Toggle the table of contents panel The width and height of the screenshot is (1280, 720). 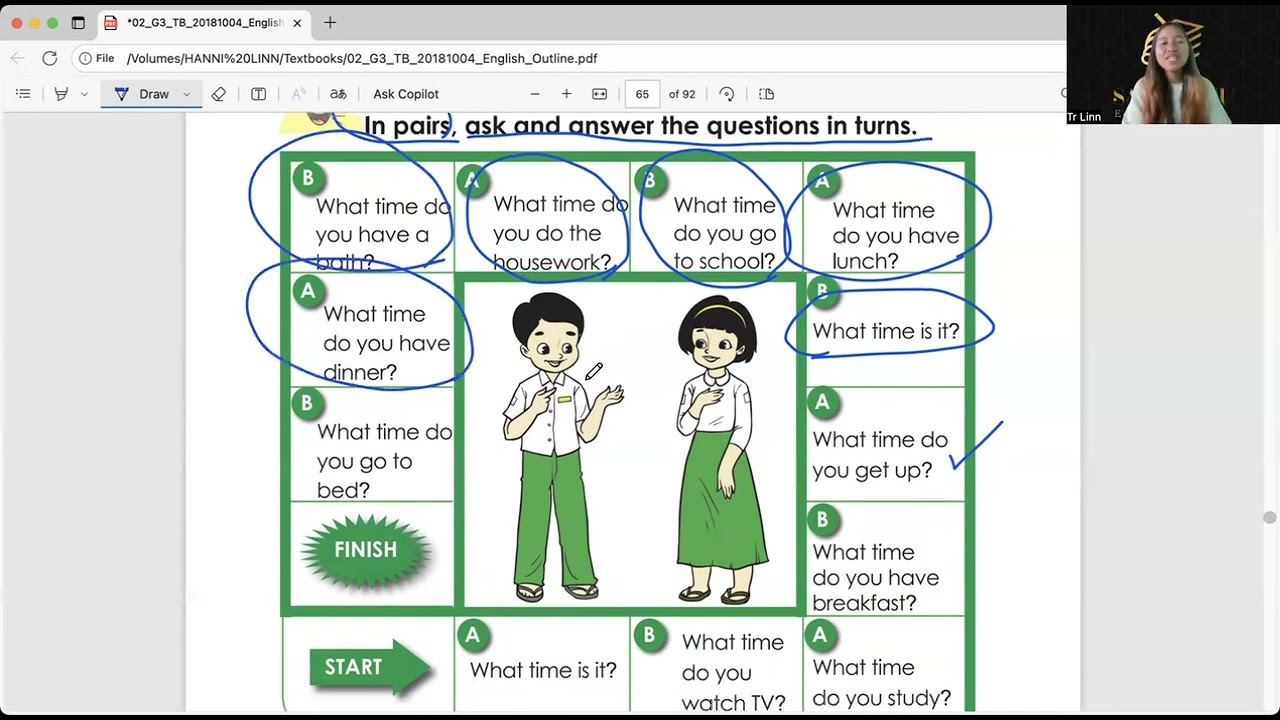pyautogui.click(x=23, y=94)
